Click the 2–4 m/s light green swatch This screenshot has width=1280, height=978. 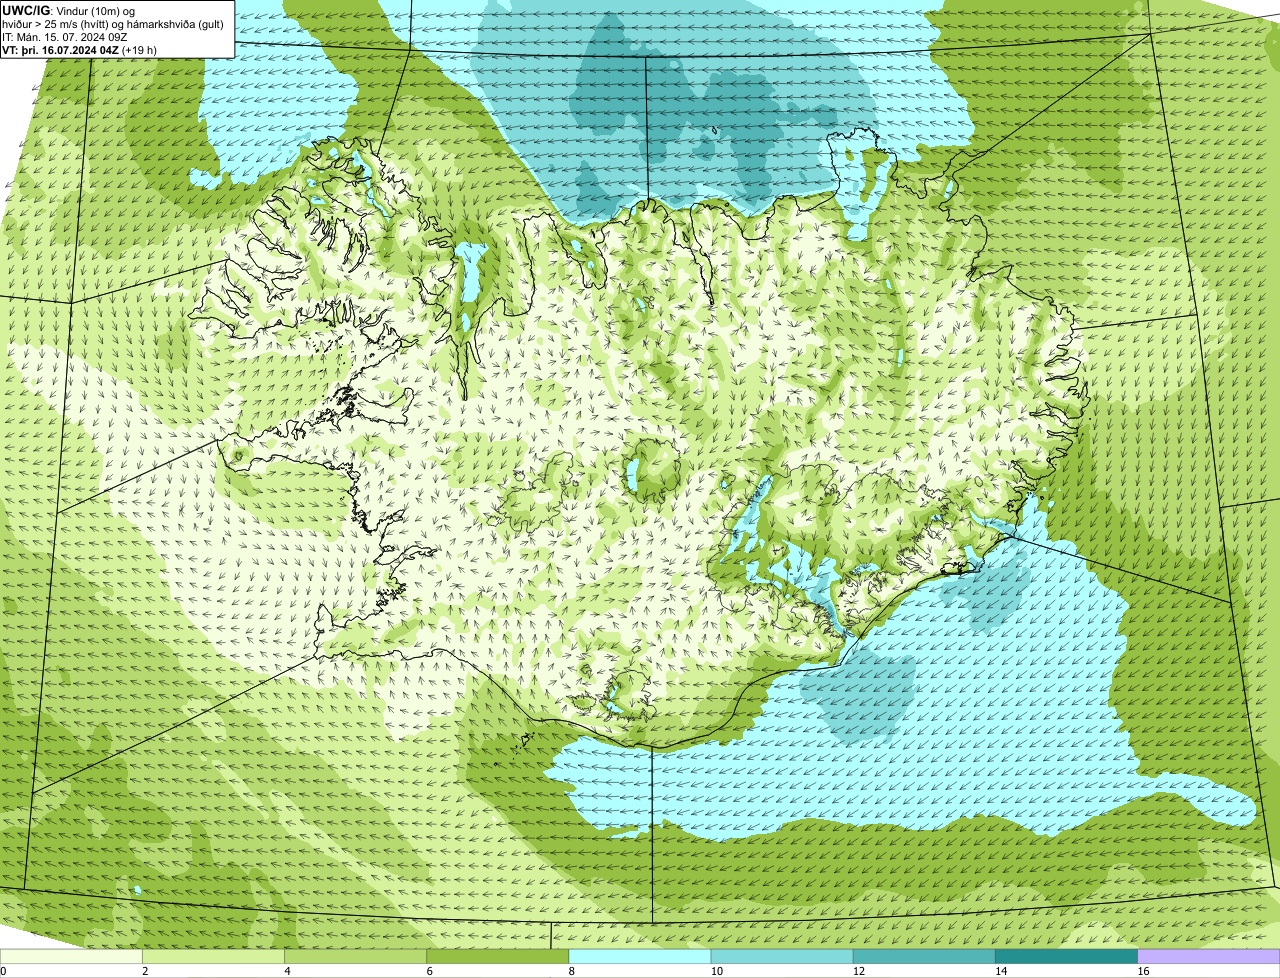213,957
